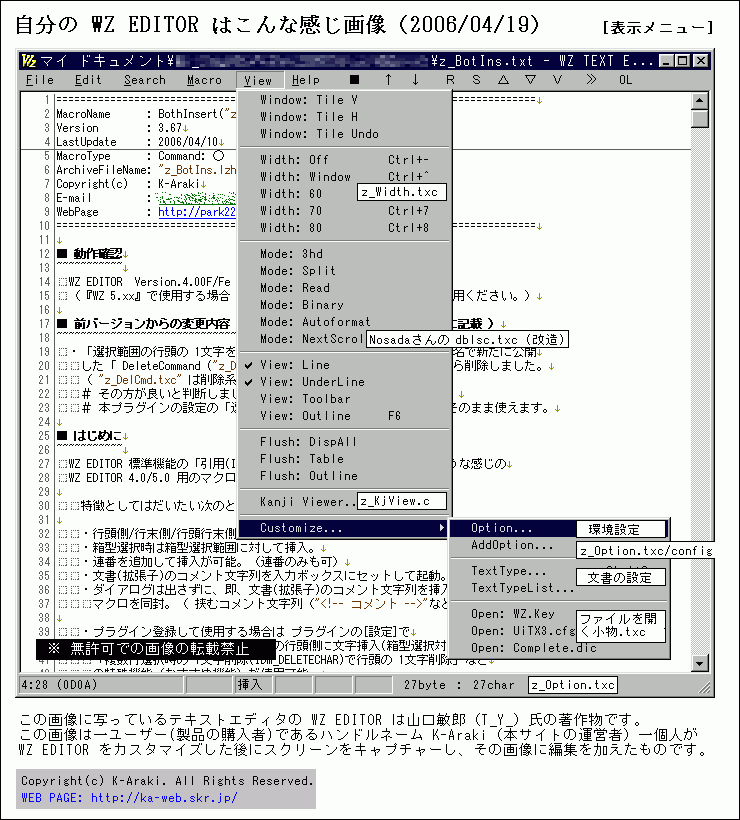Image resolution: width=740 pixels, height=820 pixels.
Task: Click the WZ application icon in title bar
Action: point(29,61)
